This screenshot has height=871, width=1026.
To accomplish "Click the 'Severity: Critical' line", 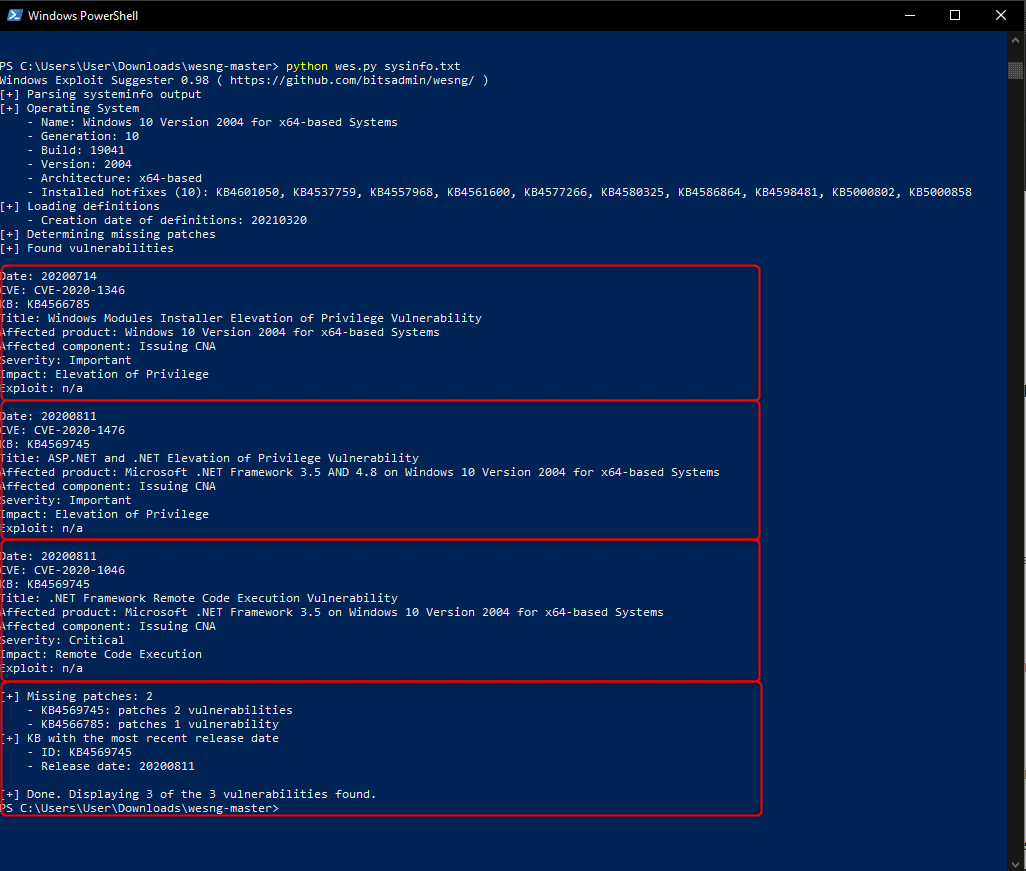I will [63, 641].
